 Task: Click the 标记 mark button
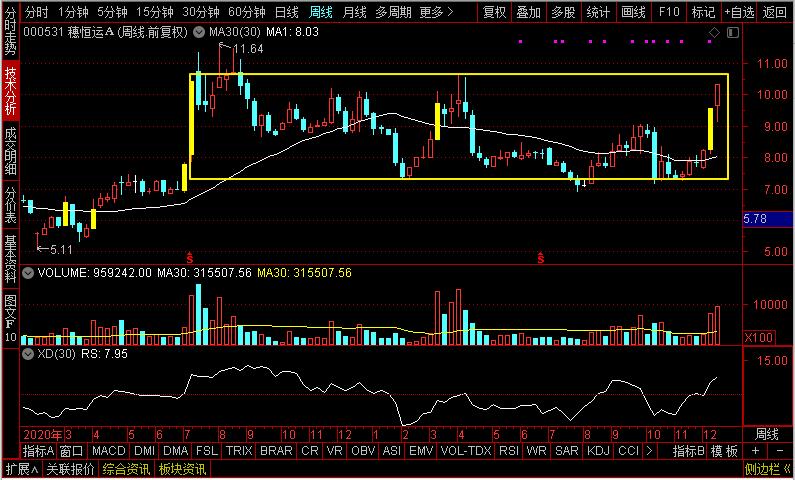(x=704, y=12)
